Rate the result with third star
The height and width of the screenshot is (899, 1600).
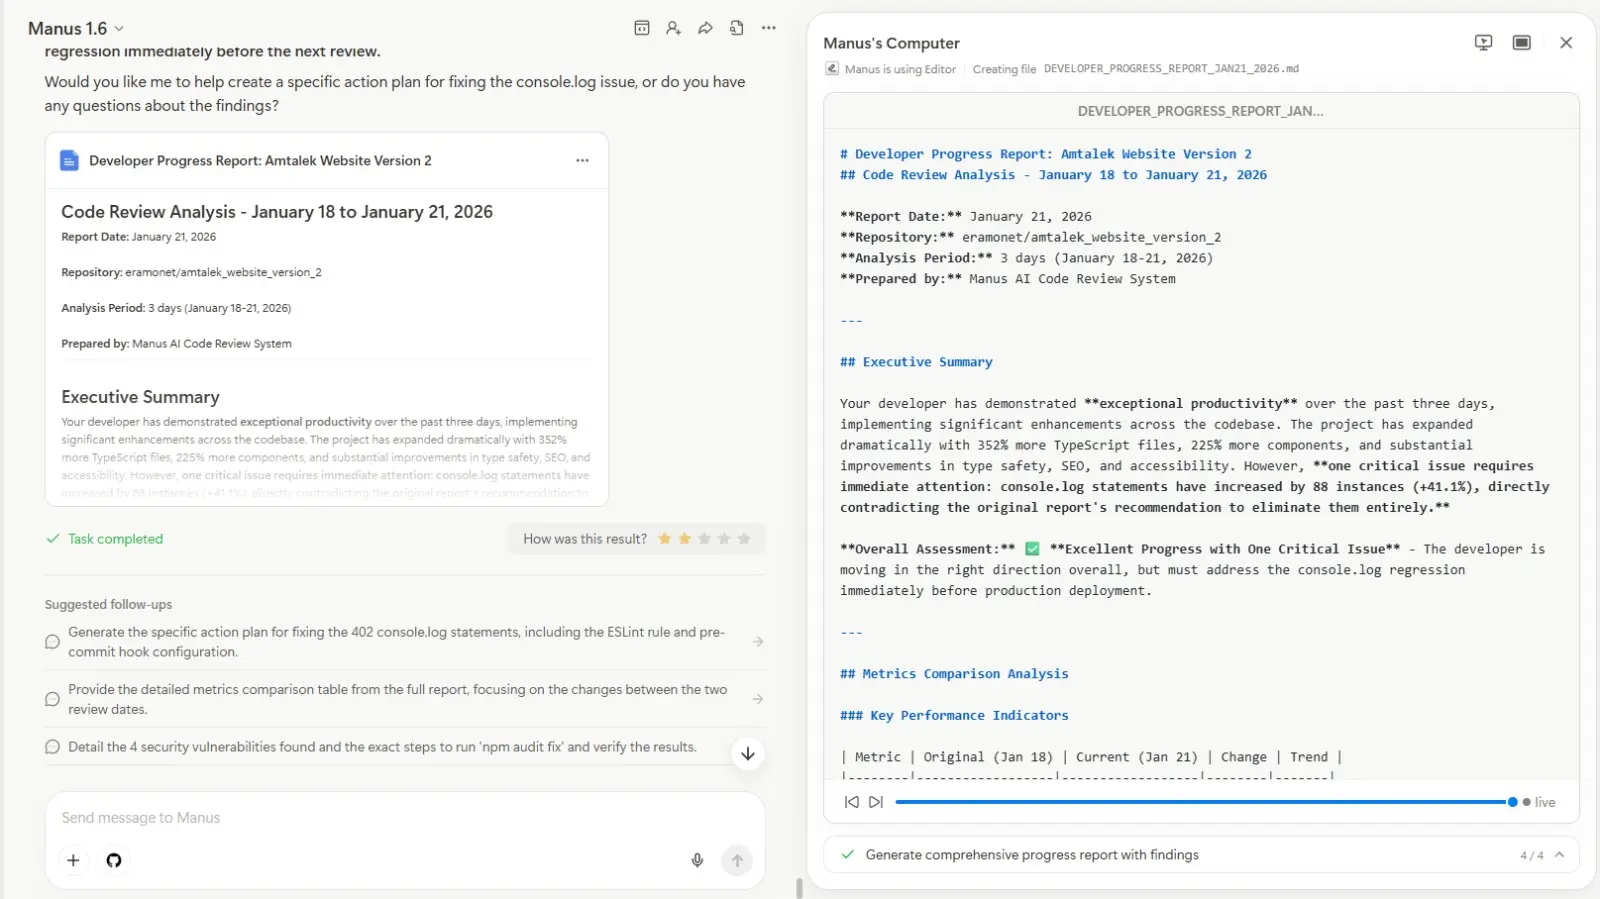pyautogui.click(x=704, y=539)
